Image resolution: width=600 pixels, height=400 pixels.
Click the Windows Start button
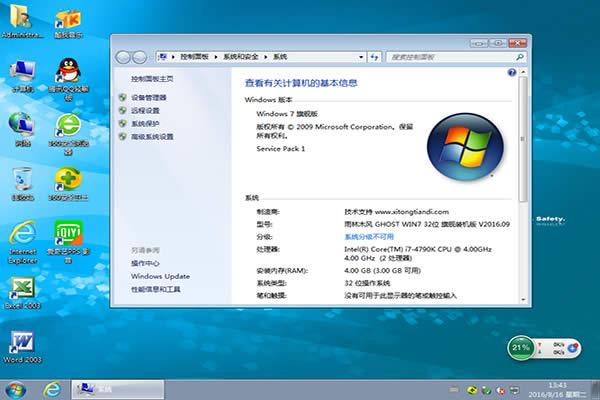point(16,388)
